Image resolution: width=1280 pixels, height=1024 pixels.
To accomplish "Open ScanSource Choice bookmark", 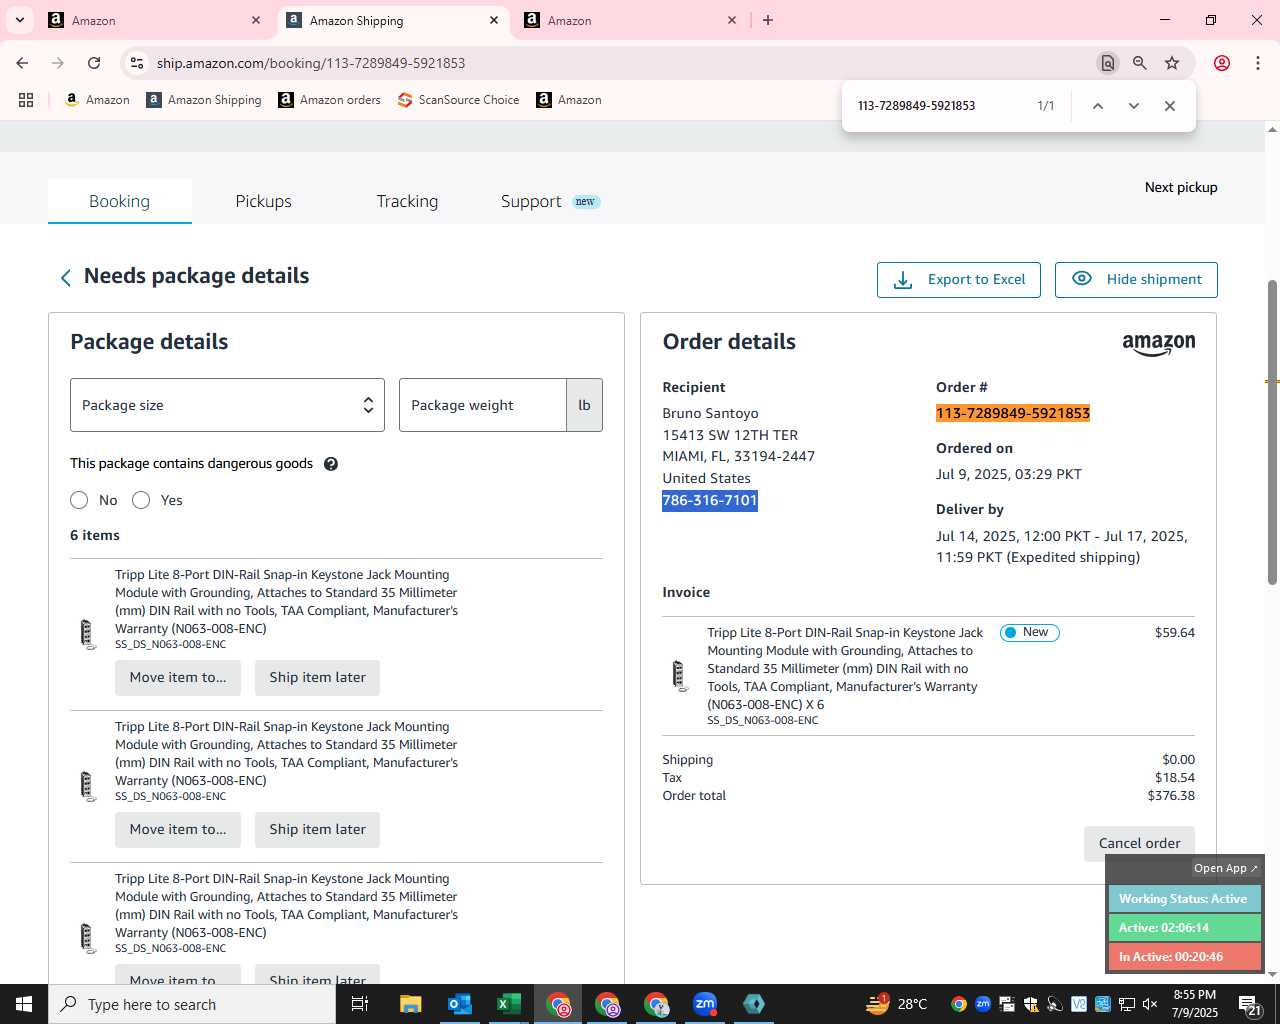I will pos(458,100).
